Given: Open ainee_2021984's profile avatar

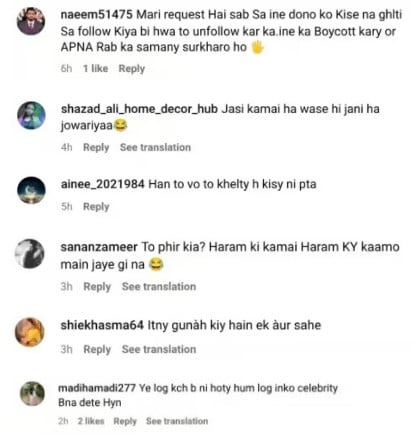Looking at the screenshot, I should pos(31,190).
